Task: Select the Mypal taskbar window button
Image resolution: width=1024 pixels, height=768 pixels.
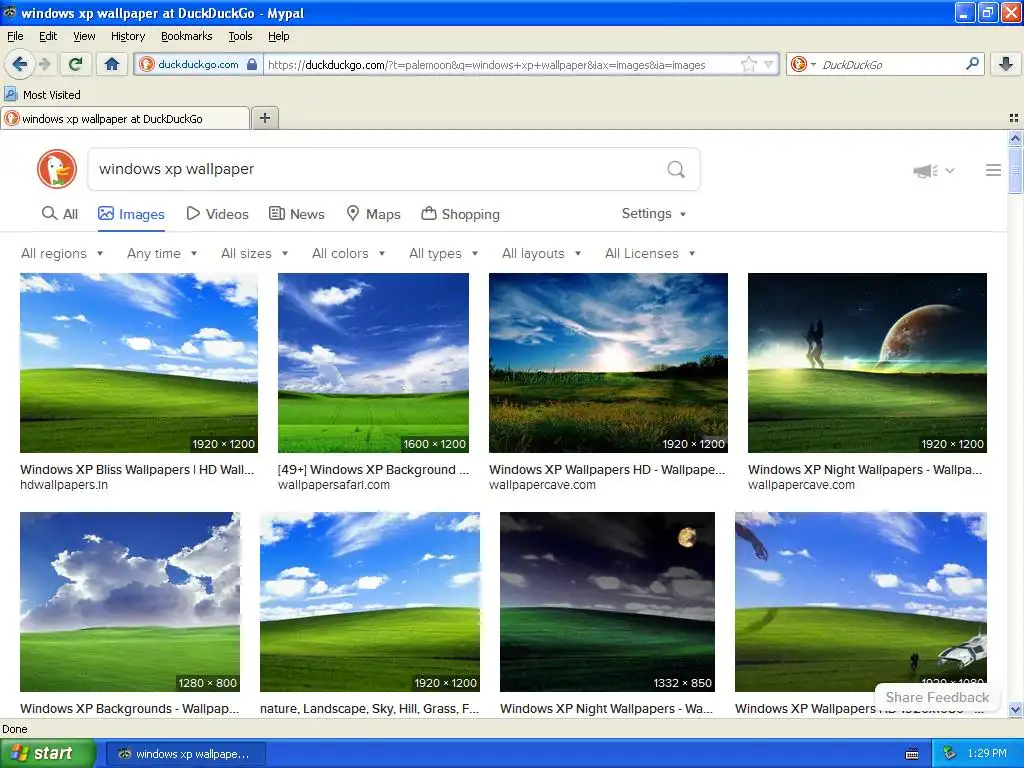Action: 185,754
